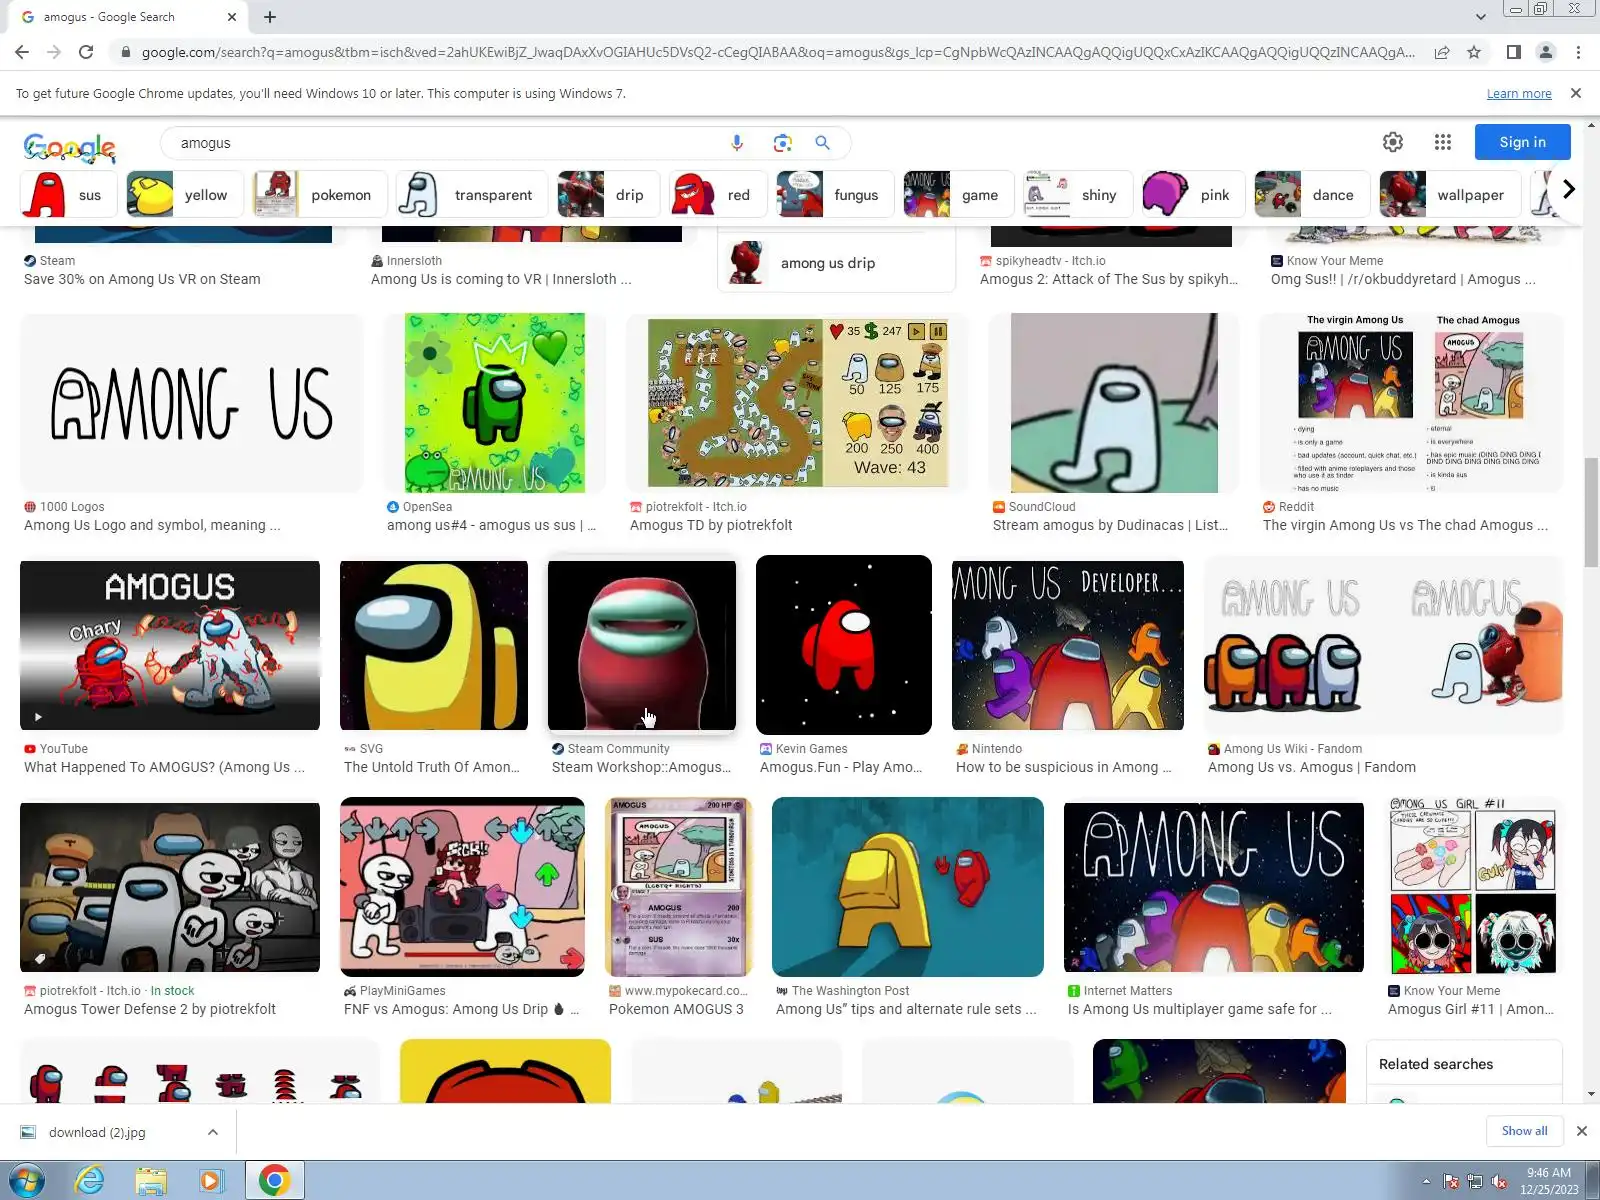The image size is (1600, 1200).
Task: Open Windows Explorer from the taskbar
Action: (x=151, y=1181)
